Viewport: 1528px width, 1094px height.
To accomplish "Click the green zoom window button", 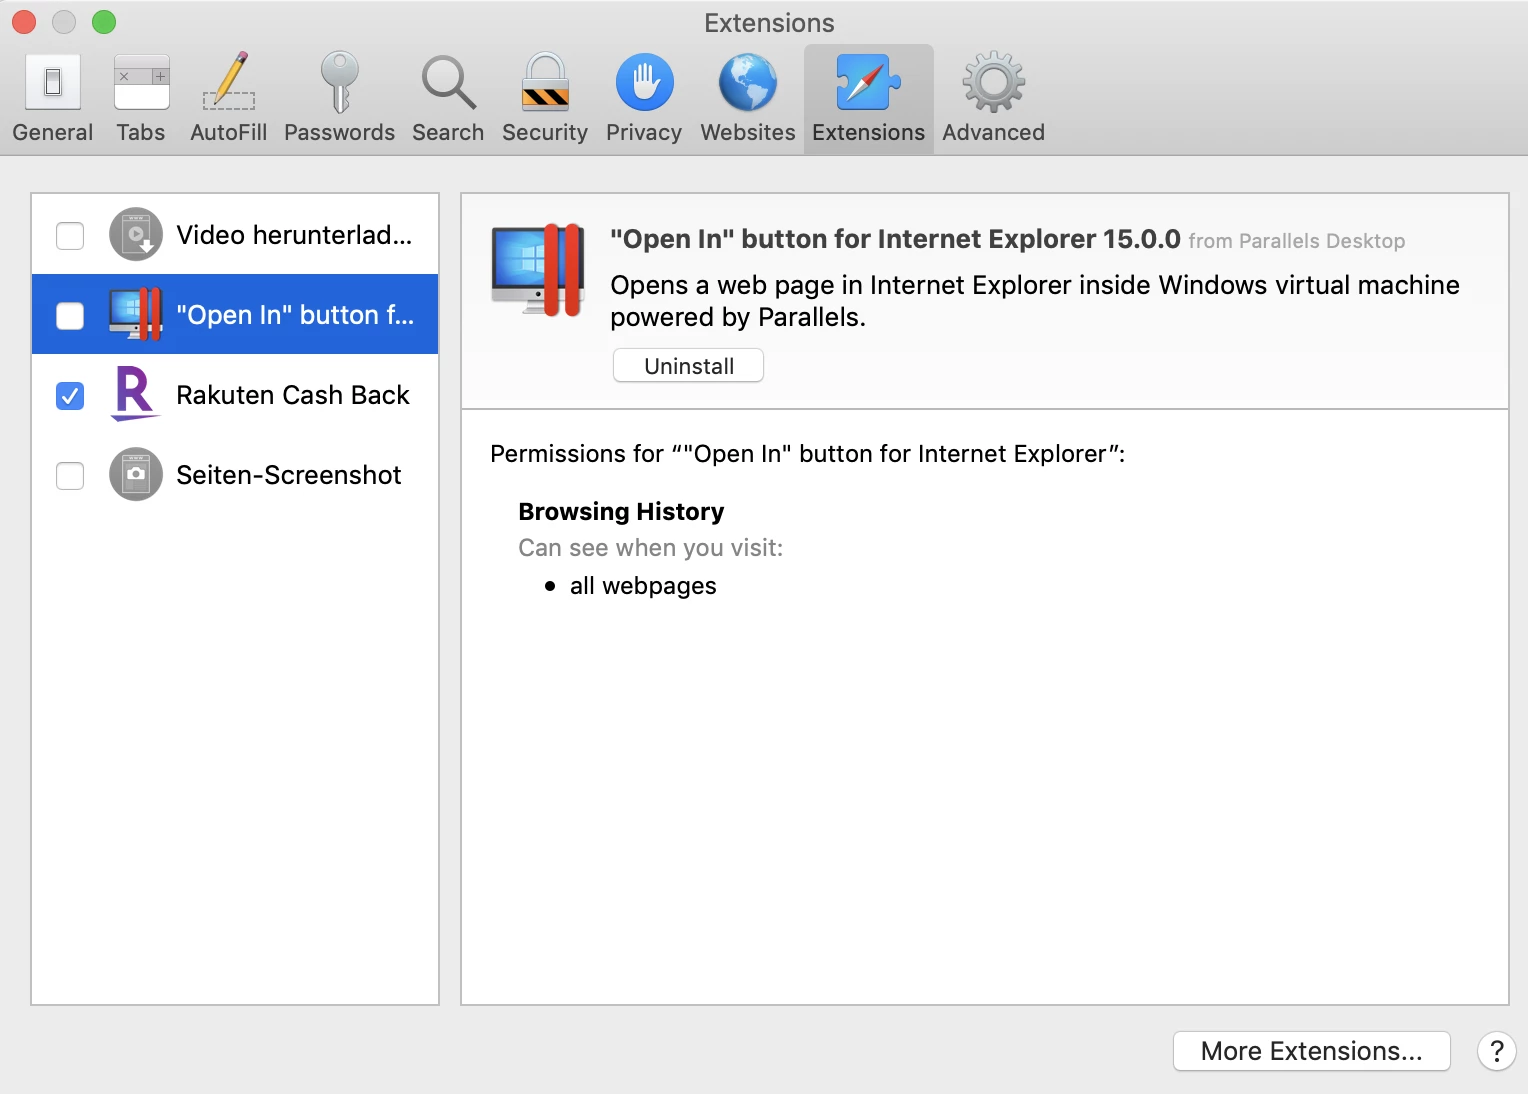I will coord(104,22).
